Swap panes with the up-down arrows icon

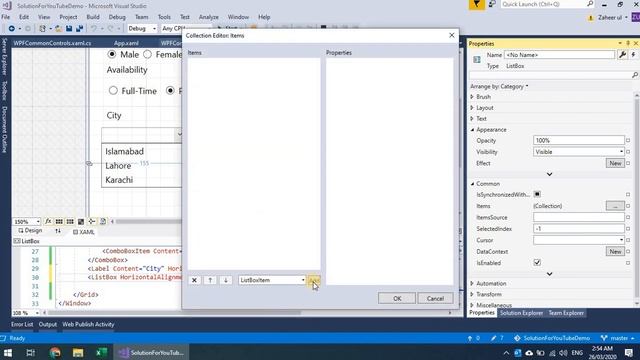pos(58,231)
